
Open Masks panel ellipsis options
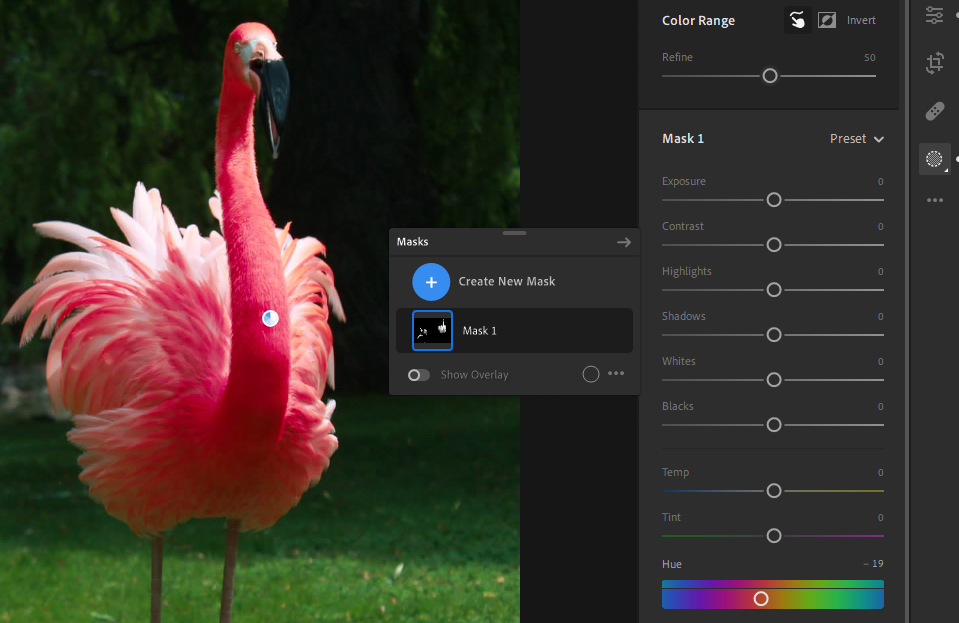(x=616, y=373)
